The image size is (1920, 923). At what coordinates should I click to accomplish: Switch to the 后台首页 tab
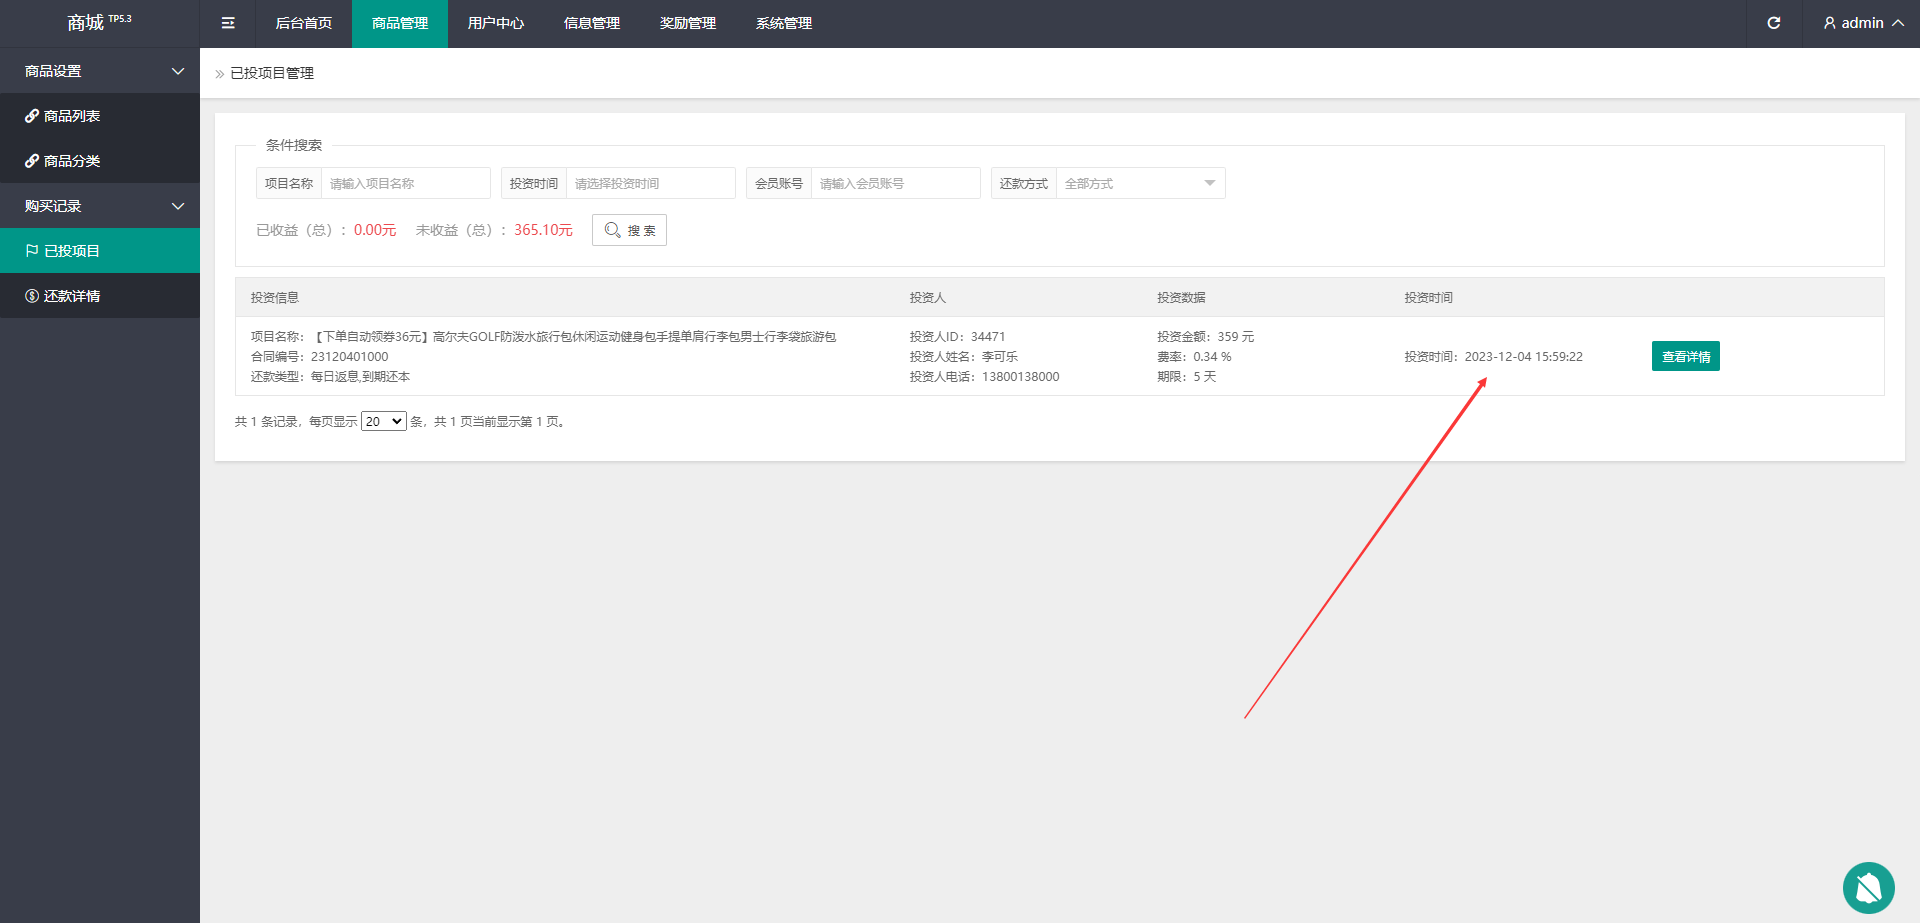(303, 23)
